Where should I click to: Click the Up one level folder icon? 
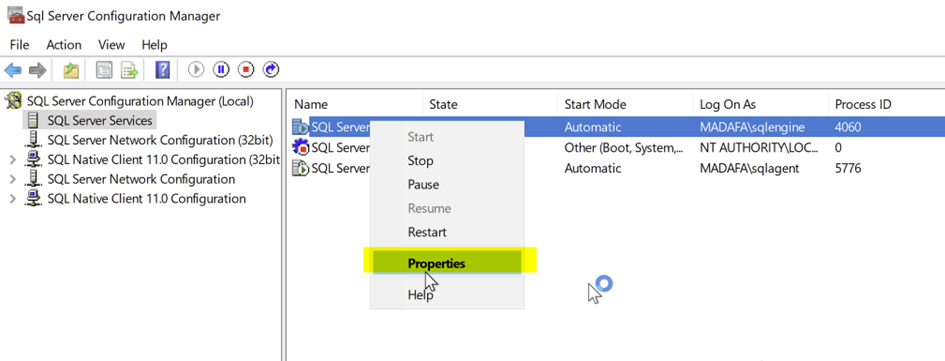click(x=72, y=71)
